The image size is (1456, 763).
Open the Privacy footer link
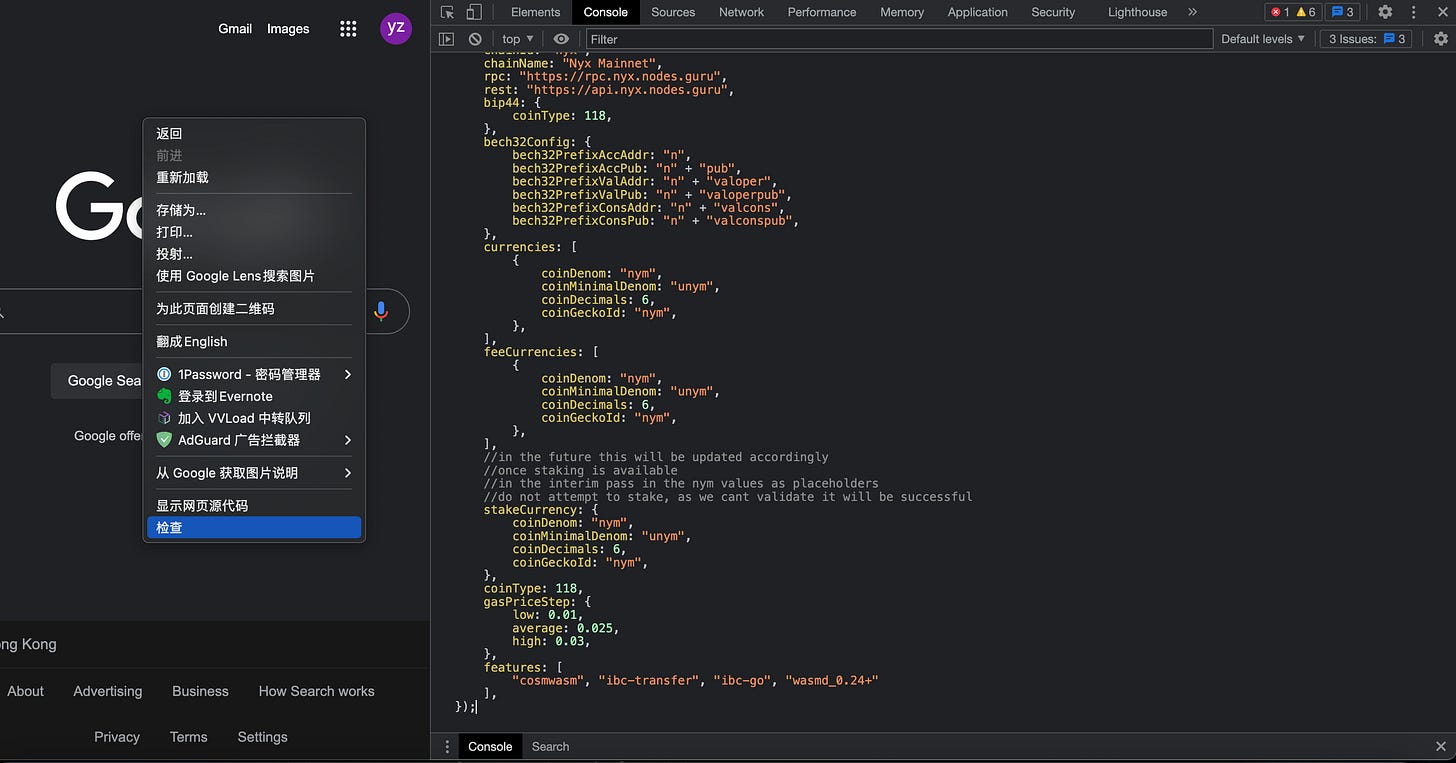coord(117,737)
